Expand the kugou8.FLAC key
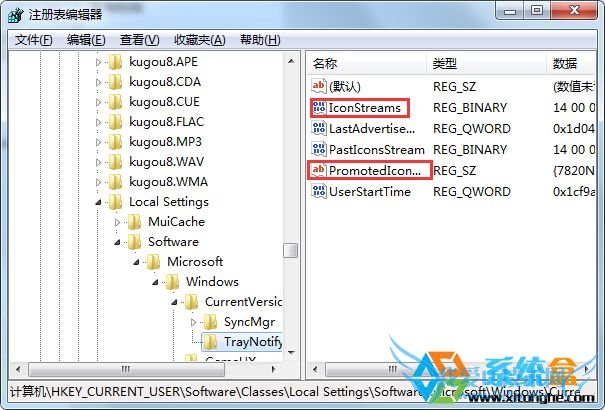605x410 pixels. 98,122
